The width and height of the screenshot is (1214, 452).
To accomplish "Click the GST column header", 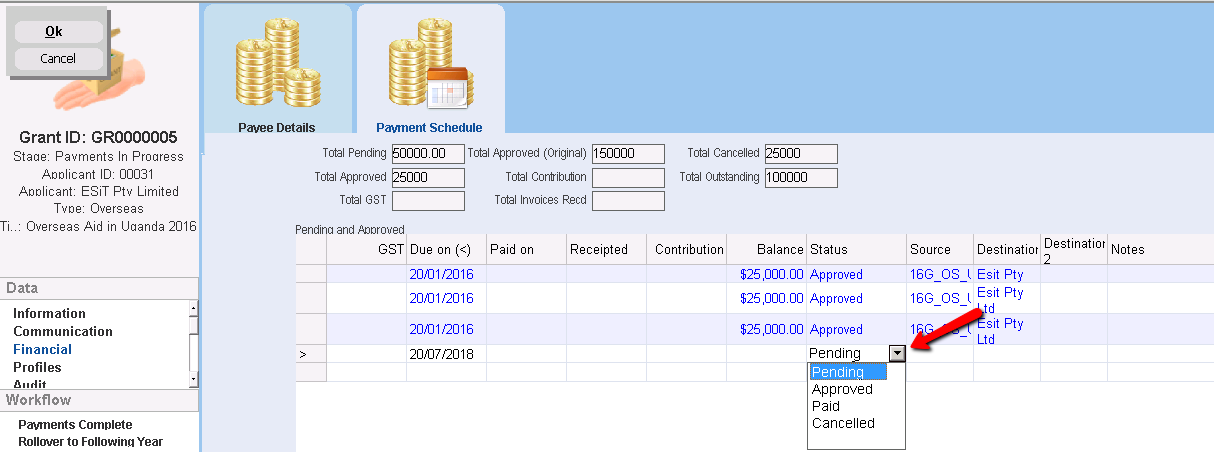I will 366,249.
